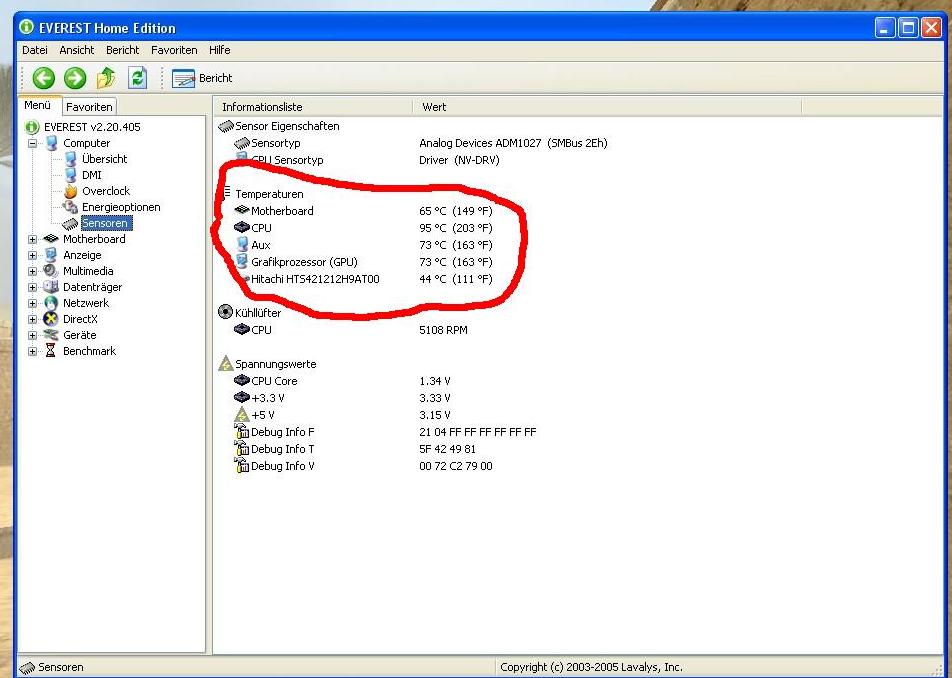952x678 pixels.
Task: Click the Anzeige monitor icon
Action: pos(51,255)
